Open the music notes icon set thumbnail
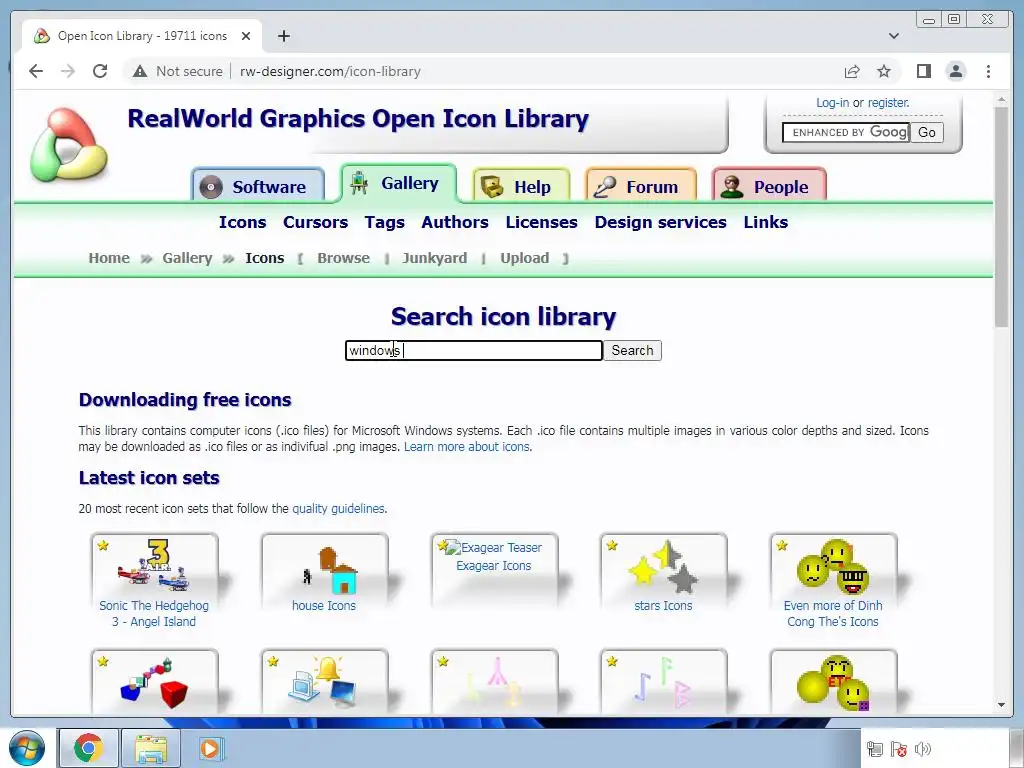Screen dimensions: 1024x768 pyautogui.click(x=664, y=682)
